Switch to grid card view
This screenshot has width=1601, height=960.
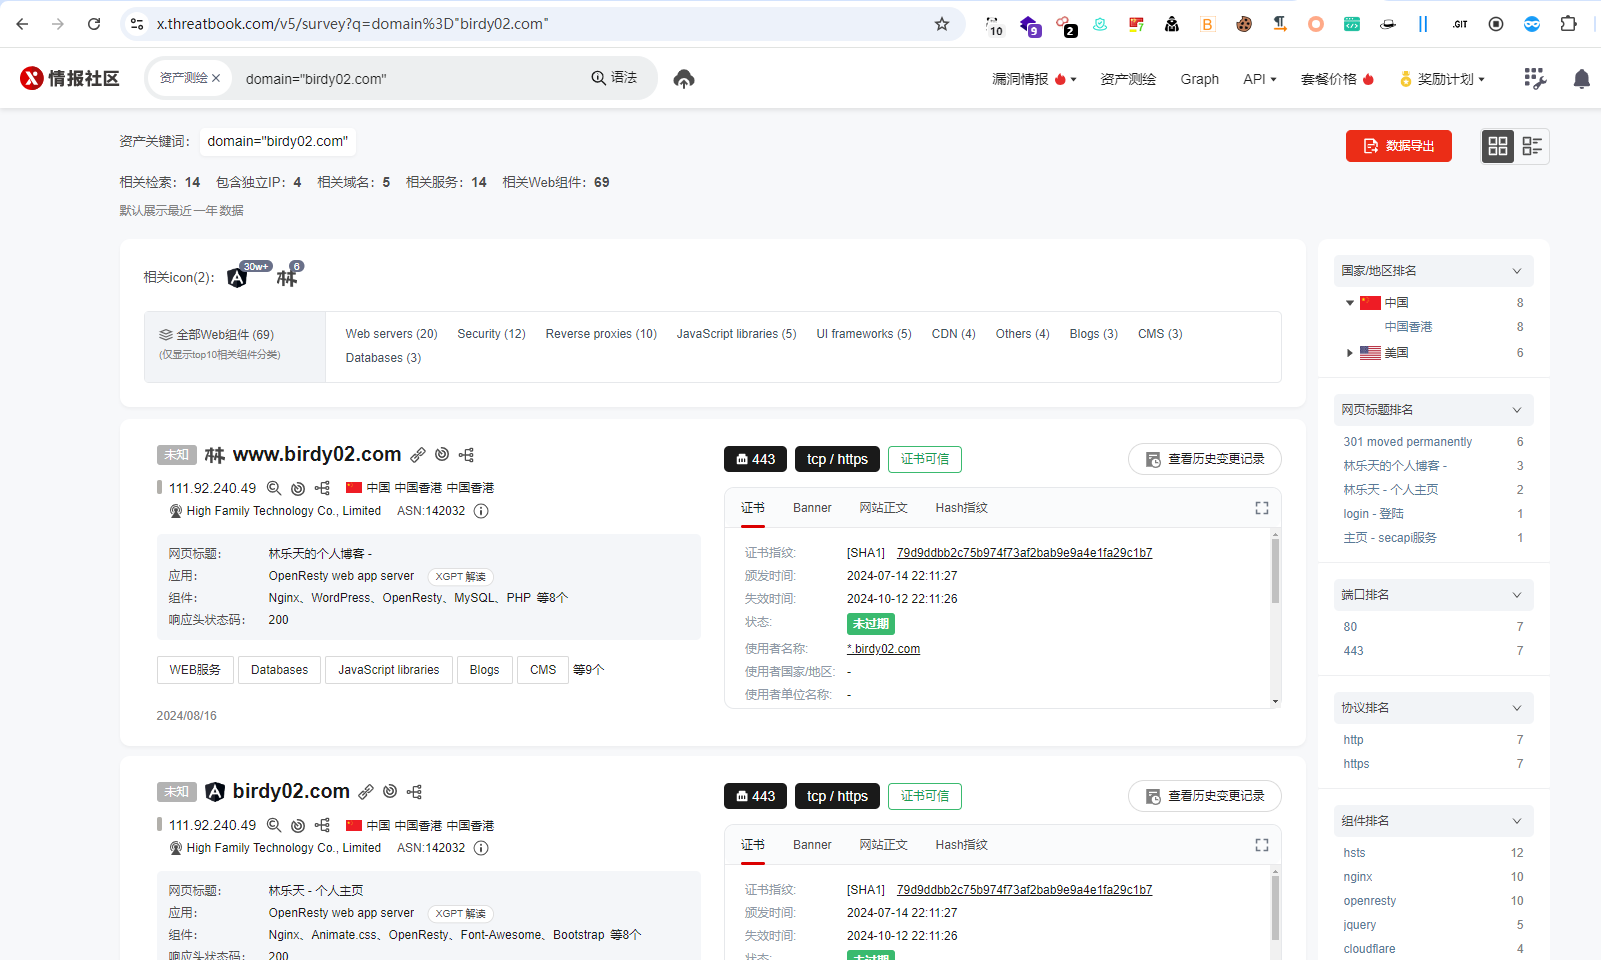1498,147
